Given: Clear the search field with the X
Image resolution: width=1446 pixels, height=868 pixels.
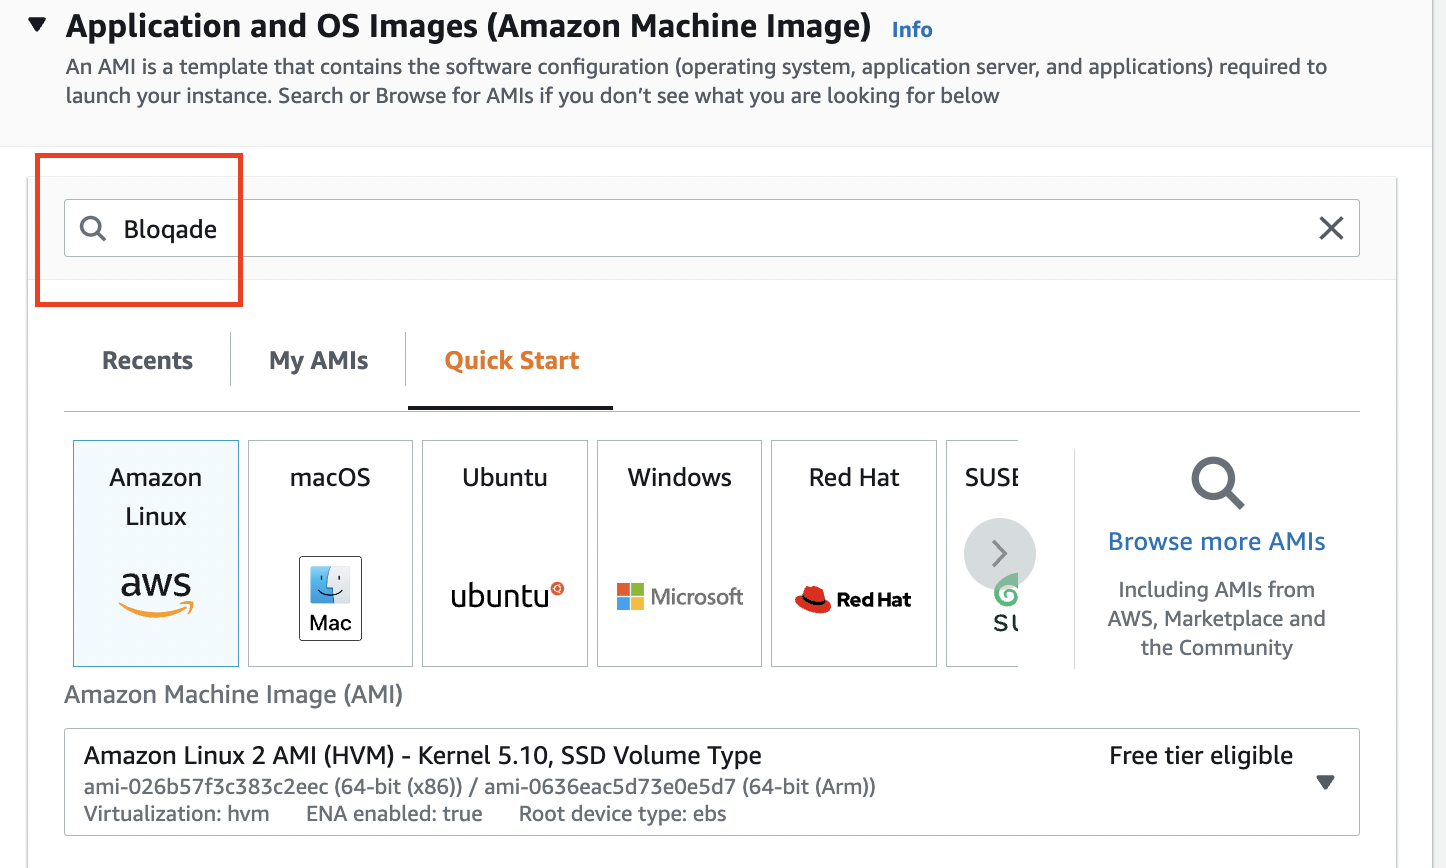Looking at the screenshot, I should click(x=1331, y=228).
